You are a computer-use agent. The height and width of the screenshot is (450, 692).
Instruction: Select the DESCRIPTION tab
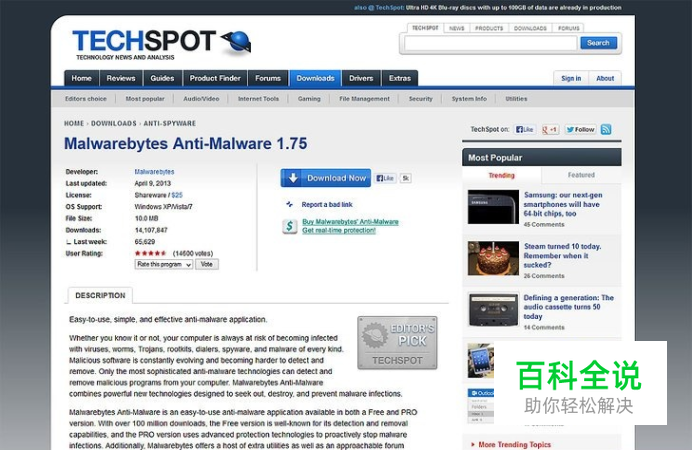point(100,296)
